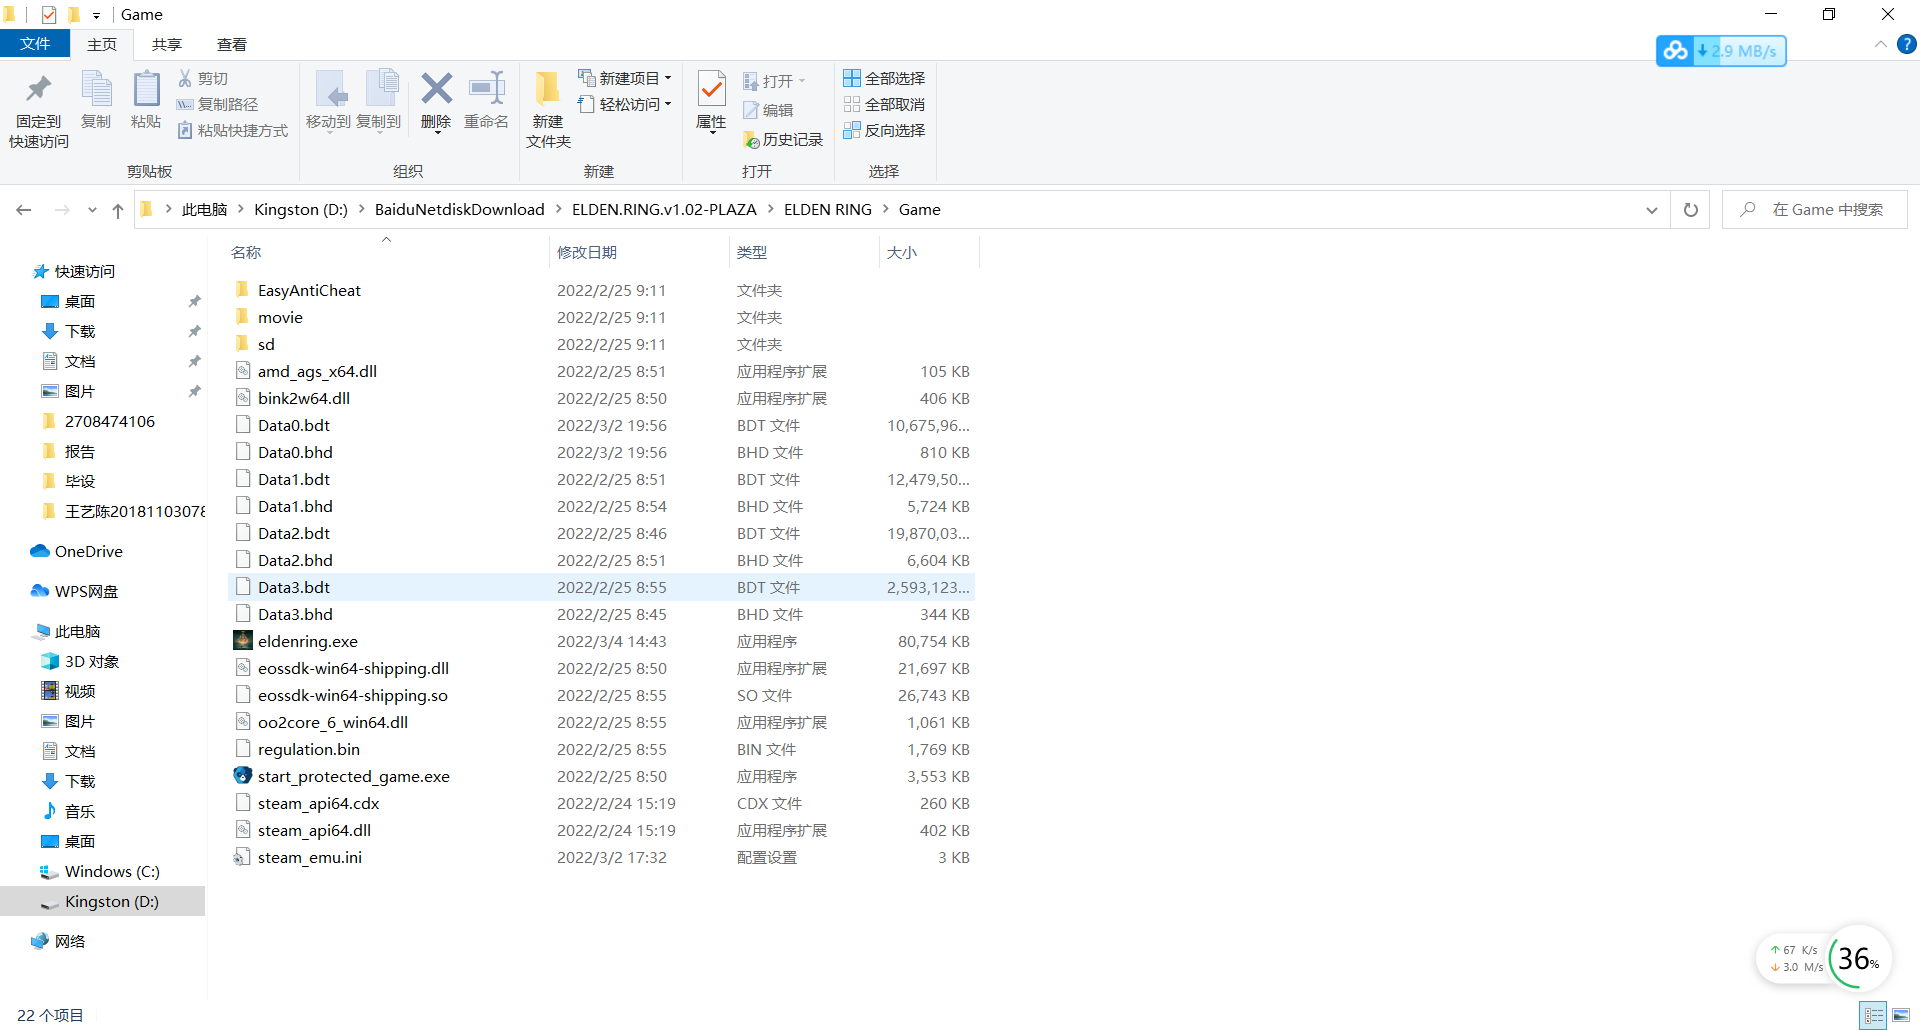Switch to Home (主页) tab
This screenshot has width=1920, height=1030.
click(x=102, y=44)
